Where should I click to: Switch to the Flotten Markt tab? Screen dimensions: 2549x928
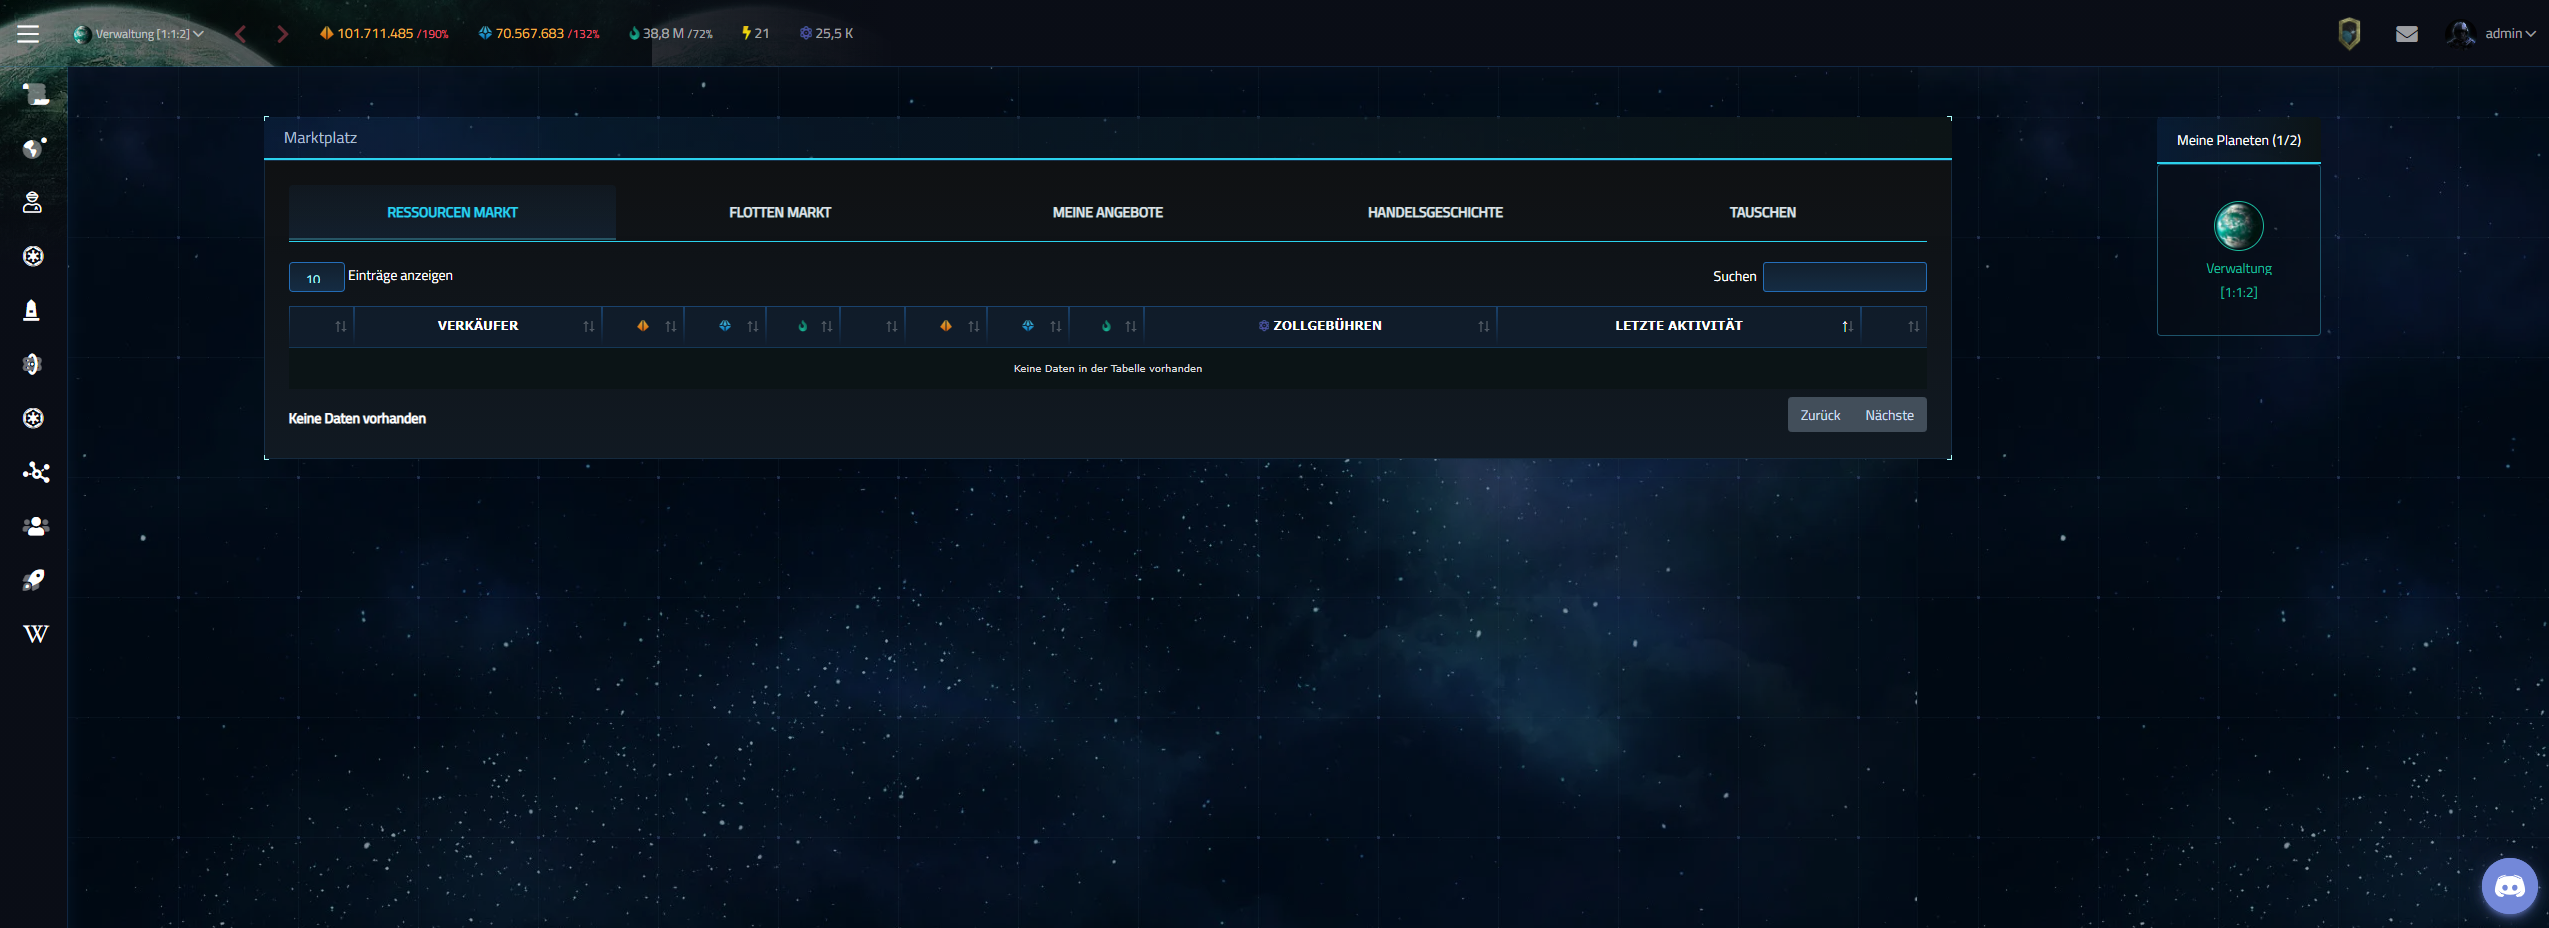click(x=779, y=213)
